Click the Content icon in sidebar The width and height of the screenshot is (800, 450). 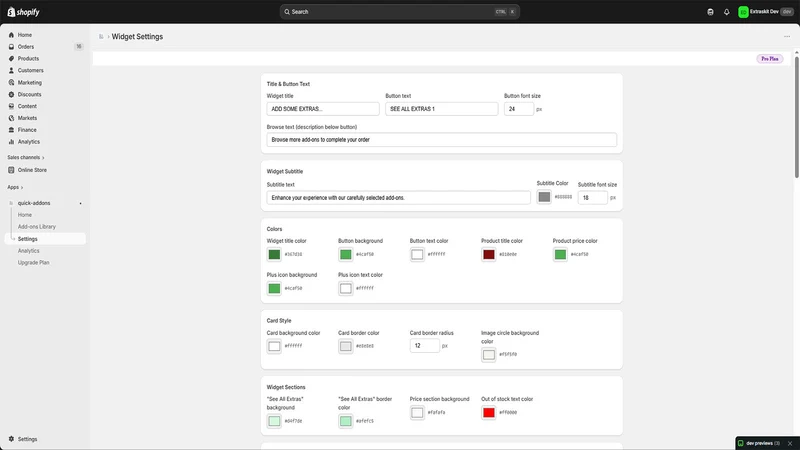click(x=11, y=106)
